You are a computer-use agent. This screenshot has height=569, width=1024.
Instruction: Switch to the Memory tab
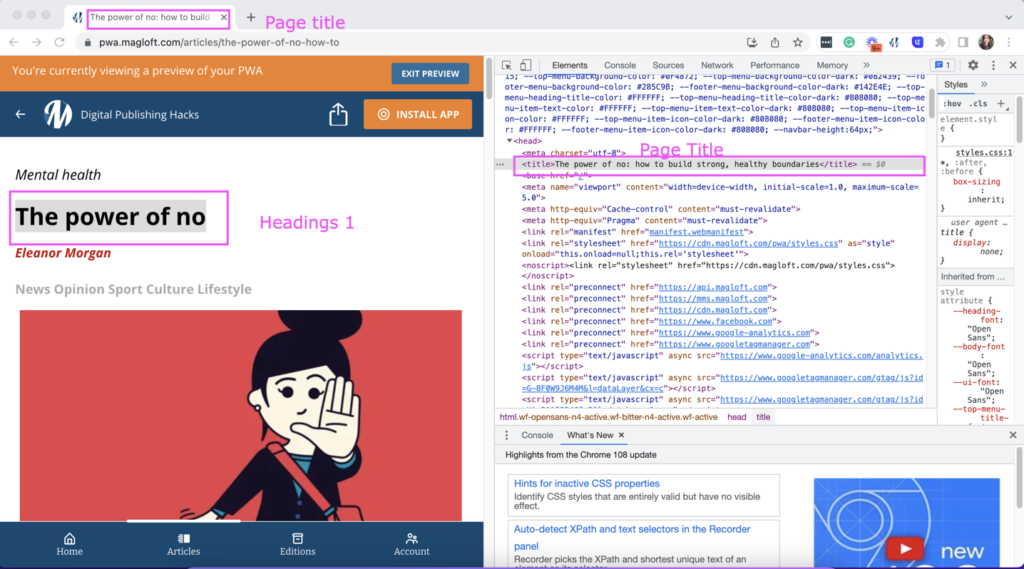pyautogui.click(x=832, y=65)
